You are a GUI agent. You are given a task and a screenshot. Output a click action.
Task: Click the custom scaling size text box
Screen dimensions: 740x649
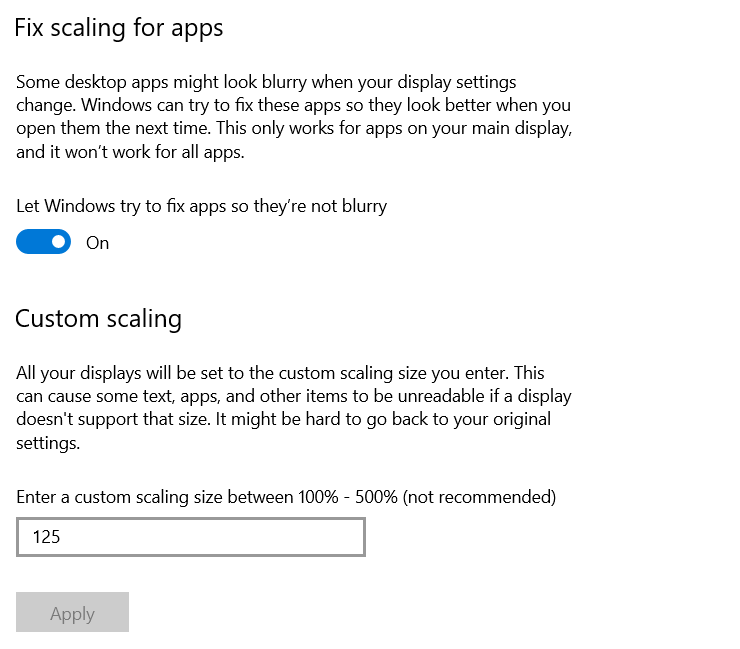pyautogui.click(x=191, y=537)
